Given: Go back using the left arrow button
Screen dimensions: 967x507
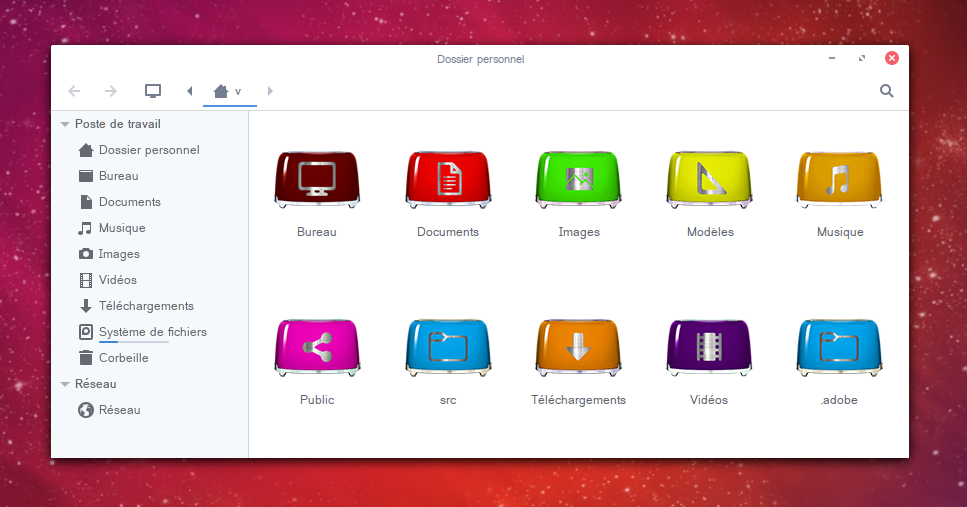Looking at the screenshot, I should coord(74,91).
